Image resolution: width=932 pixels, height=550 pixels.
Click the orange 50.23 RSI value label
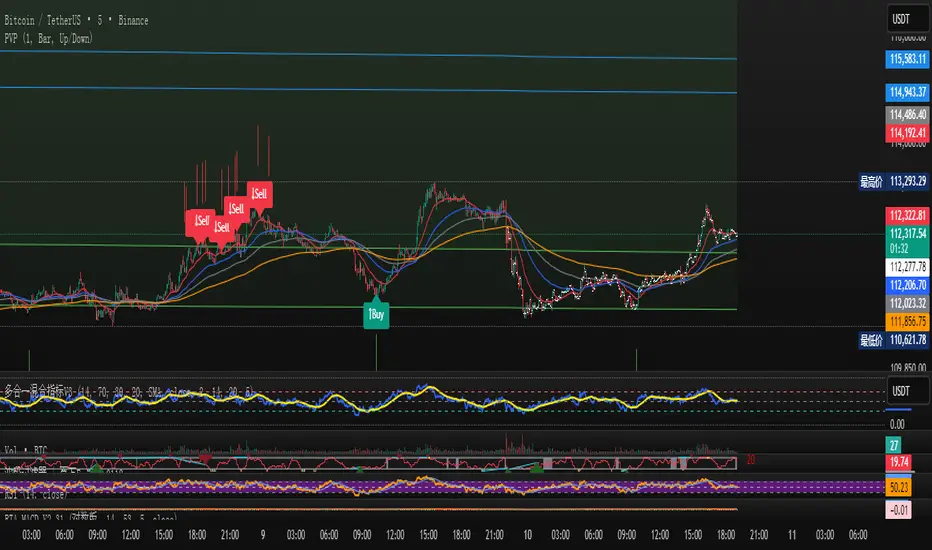click(x=899, y=488)
